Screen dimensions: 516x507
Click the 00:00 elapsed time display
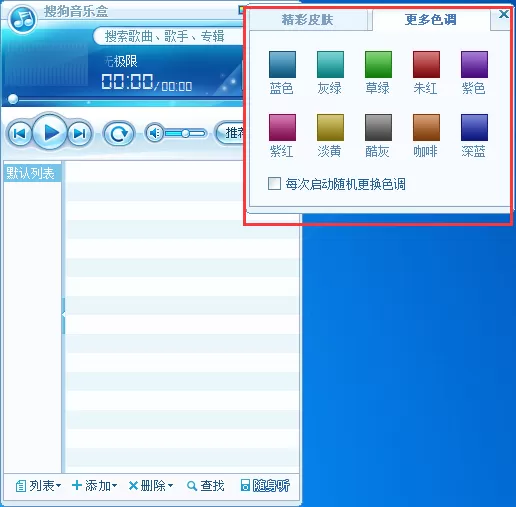[x=127, y=82]
